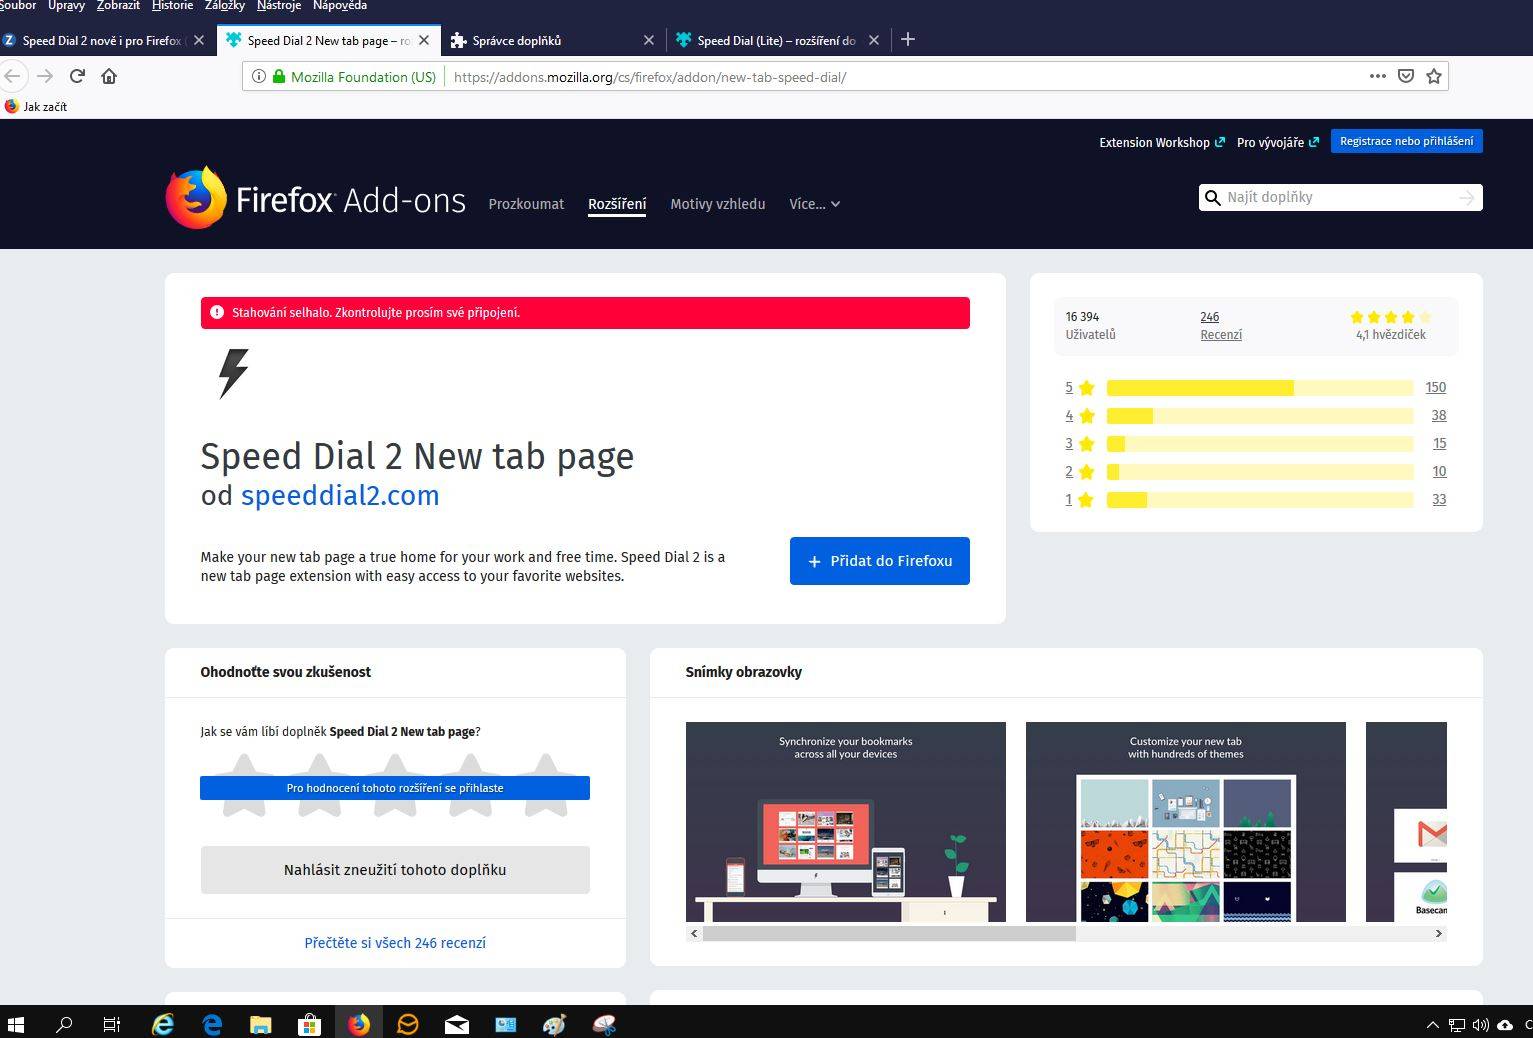Submit search with the arrow icon
The height and width of the screenshot is (1038, 1533).
(1466, 198)
